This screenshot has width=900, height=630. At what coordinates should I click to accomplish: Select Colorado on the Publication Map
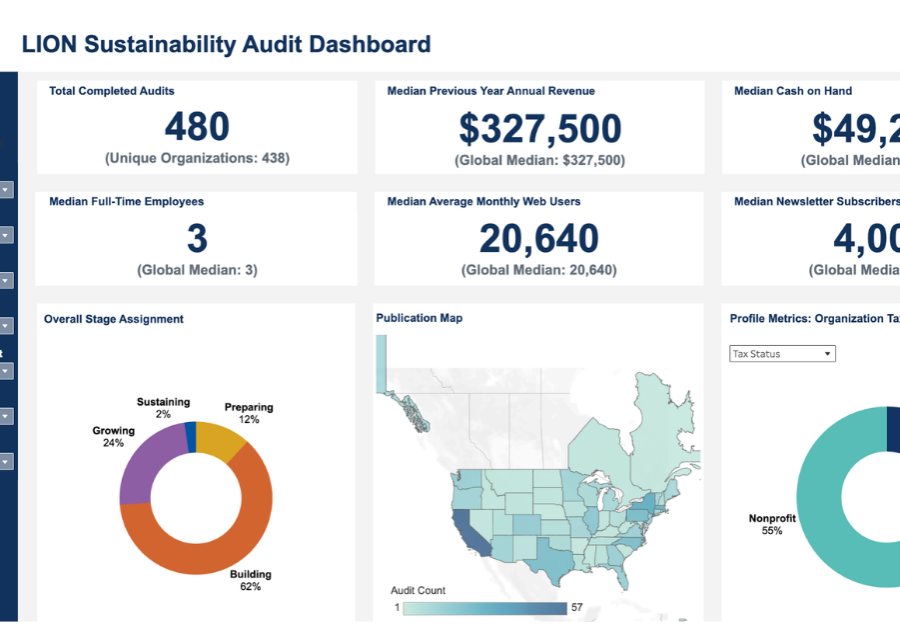point(526,524)
